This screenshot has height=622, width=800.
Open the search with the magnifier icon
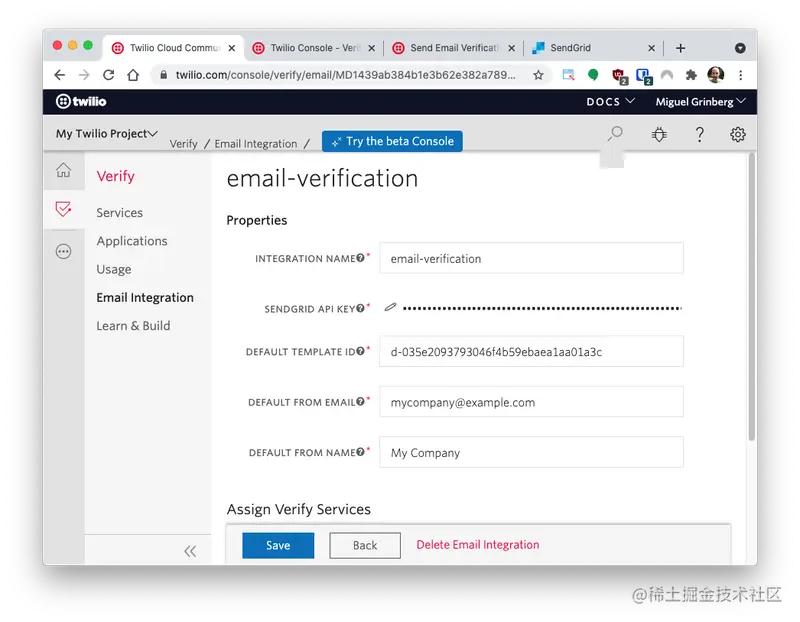pyautogui.click(x=614, y=133)
